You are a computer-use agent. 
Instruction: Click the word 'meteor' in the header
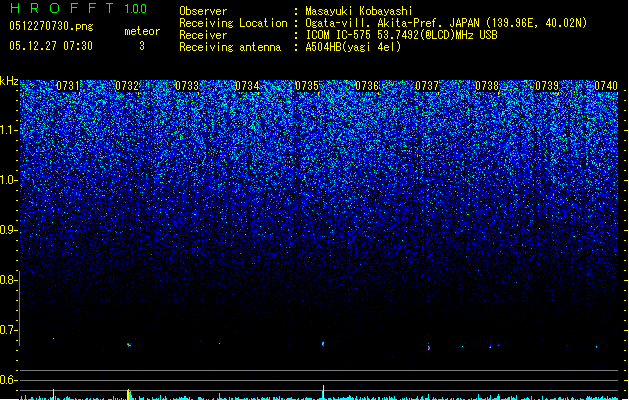pyautogui.click(x=142, y=31)
